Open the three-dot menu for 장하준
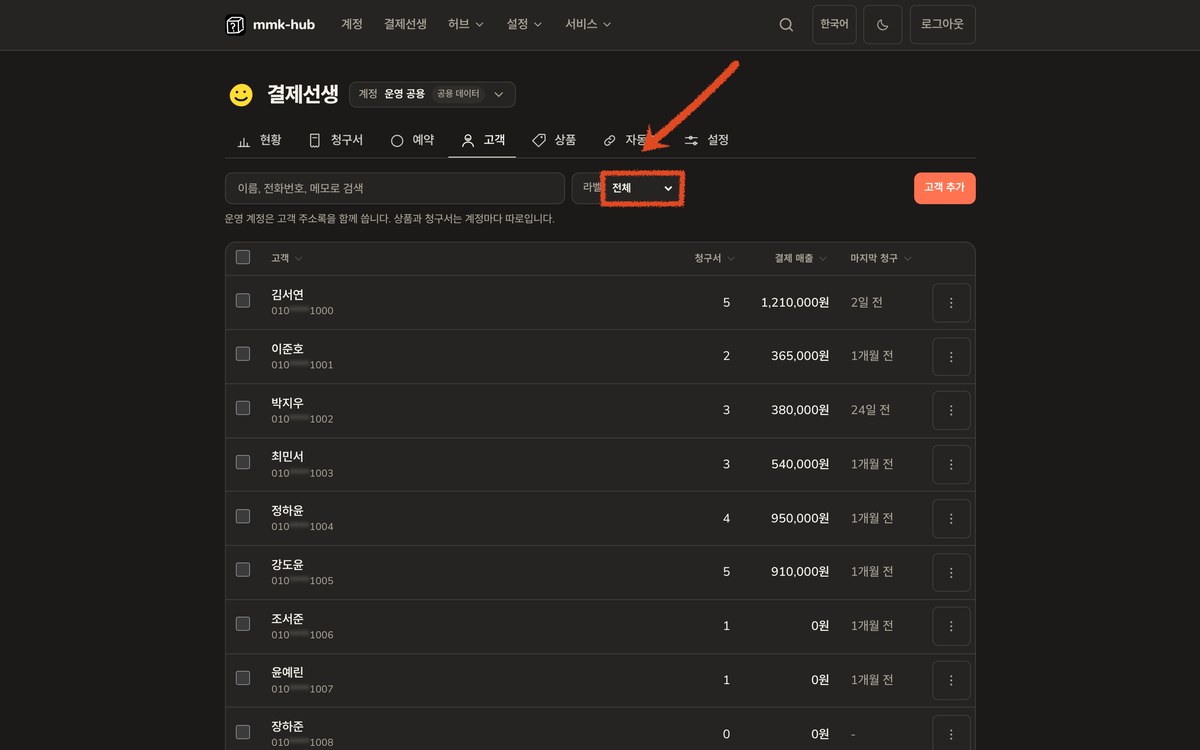The image size is (1200, 750). pos(951,735)
